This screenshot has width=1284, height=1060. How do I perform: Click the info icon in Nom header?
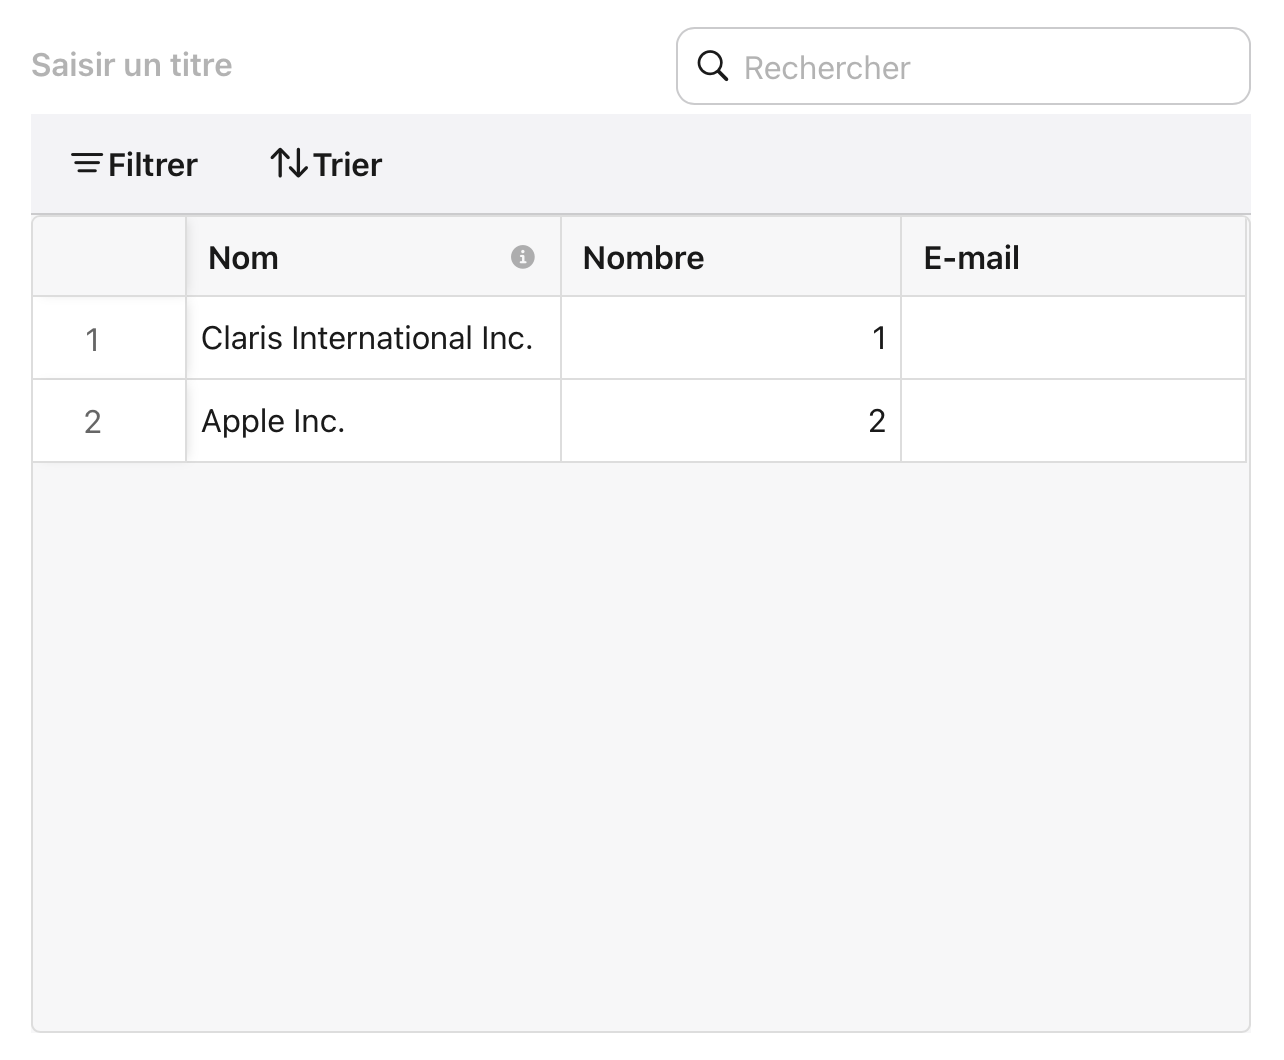tap(522, 257)
